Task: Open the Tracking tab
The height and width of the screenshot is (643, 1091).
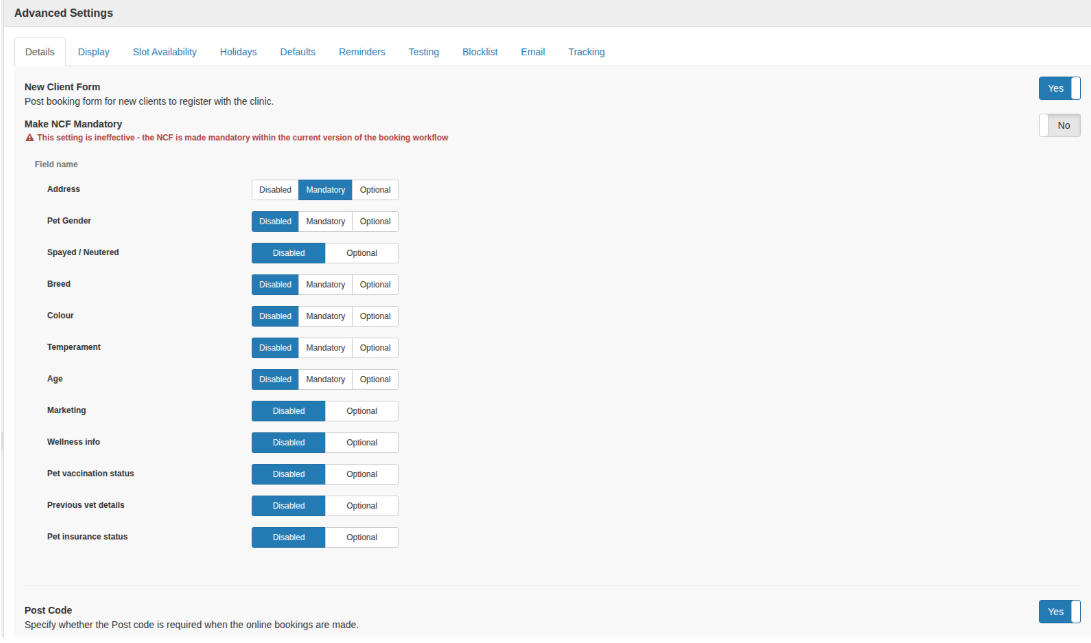Action: [x=586, y=51]
